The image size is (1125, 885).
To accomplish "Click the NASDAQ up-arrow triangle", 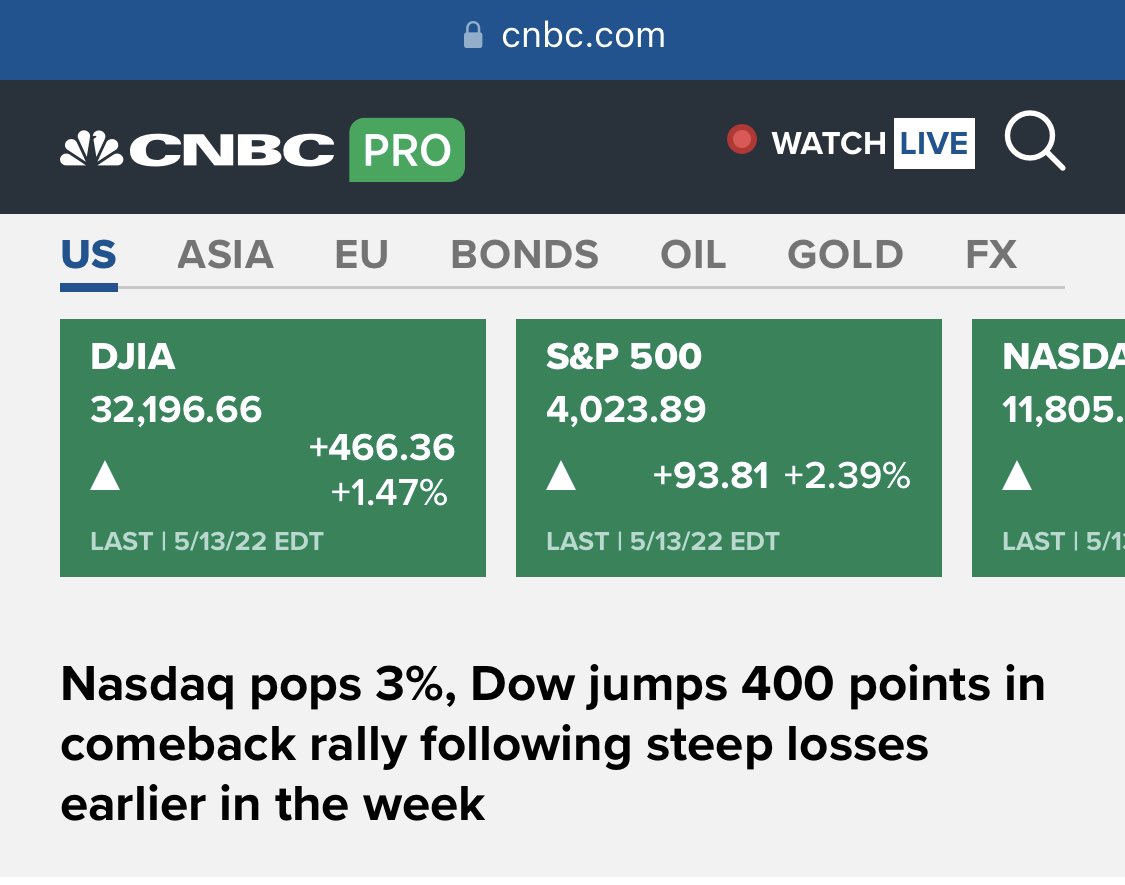I will (x=1017, y=475).
